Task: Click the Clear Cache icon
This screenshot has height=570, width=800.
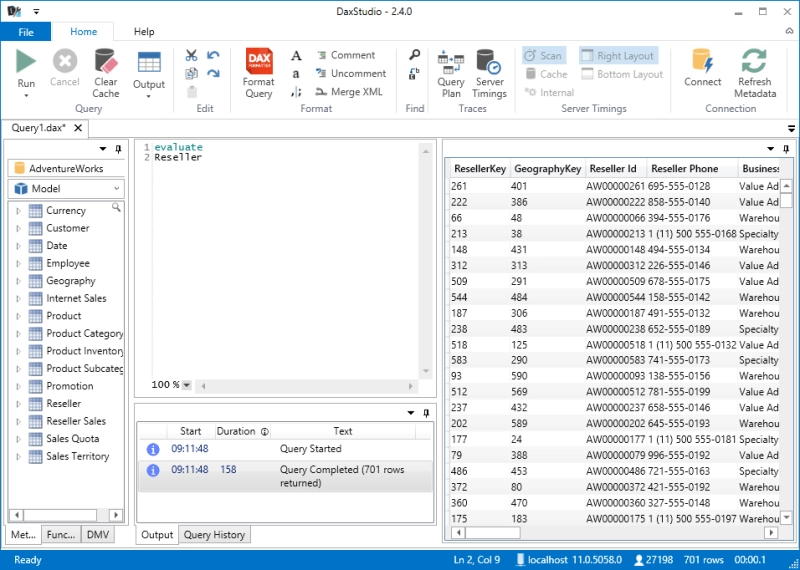Action: coord(106,61)
